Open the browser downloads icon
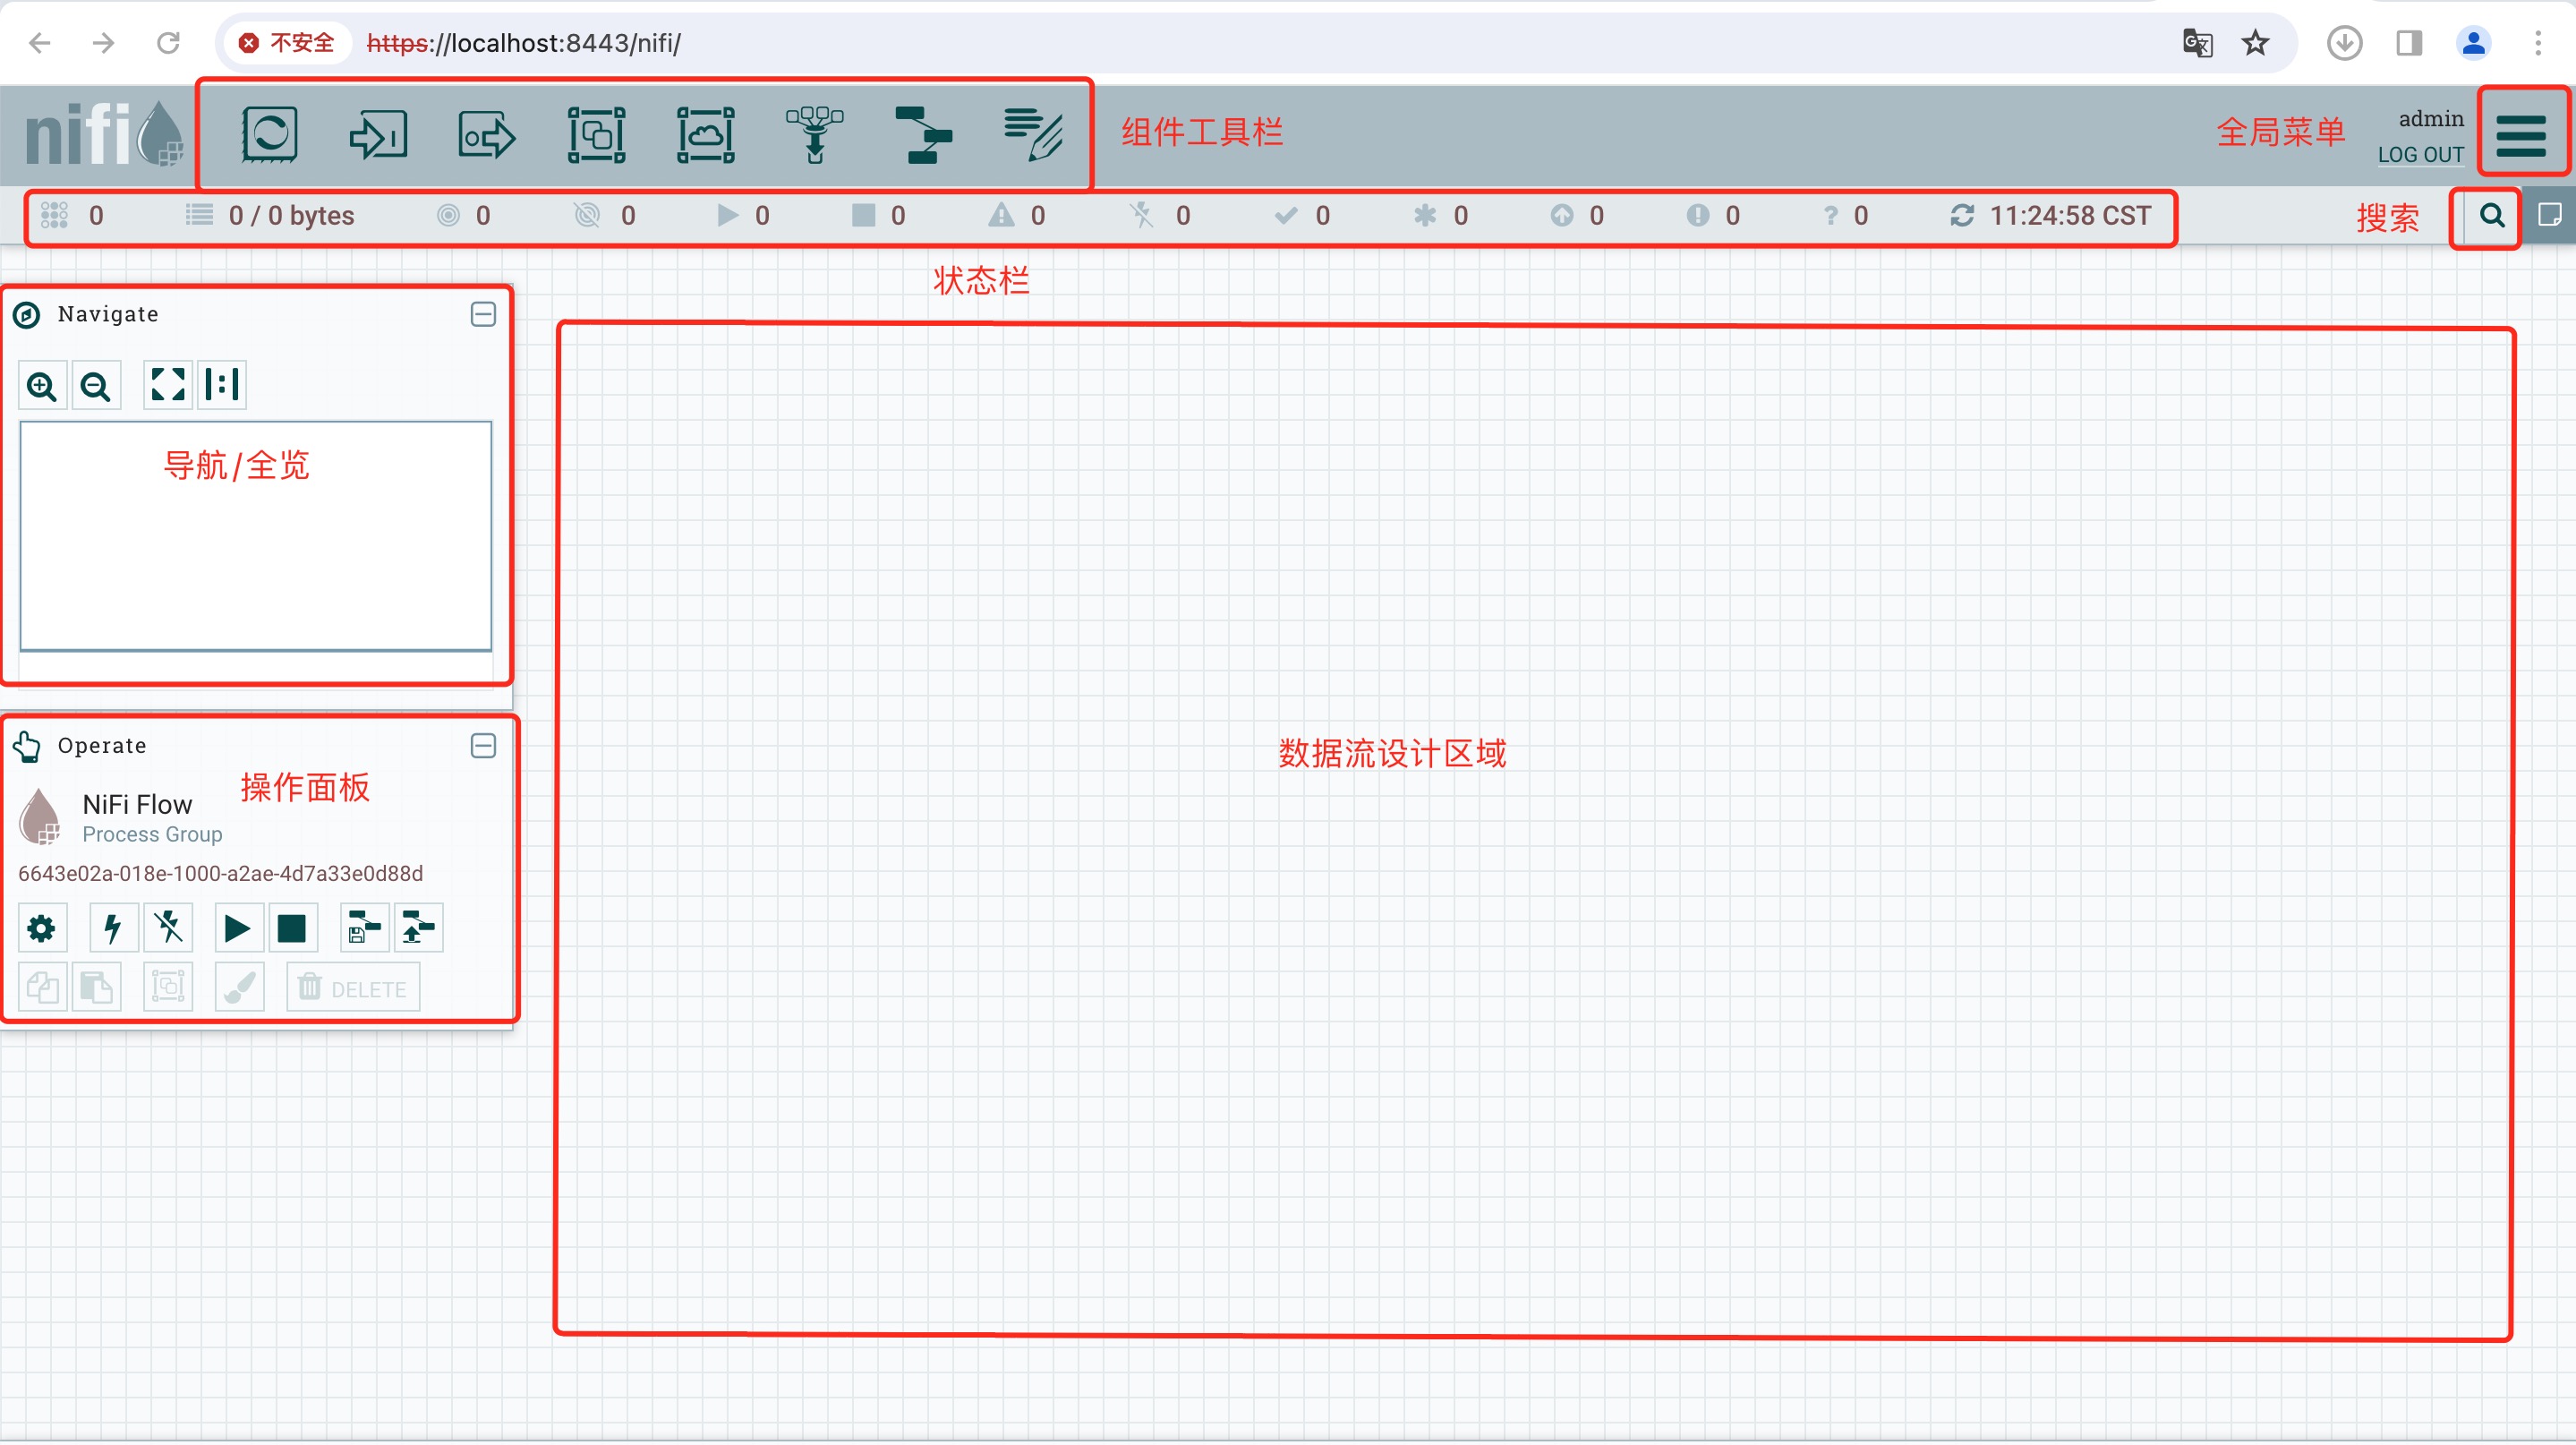The image size is (2576, 1445). pyautogui.click(x=2344, y=43)
